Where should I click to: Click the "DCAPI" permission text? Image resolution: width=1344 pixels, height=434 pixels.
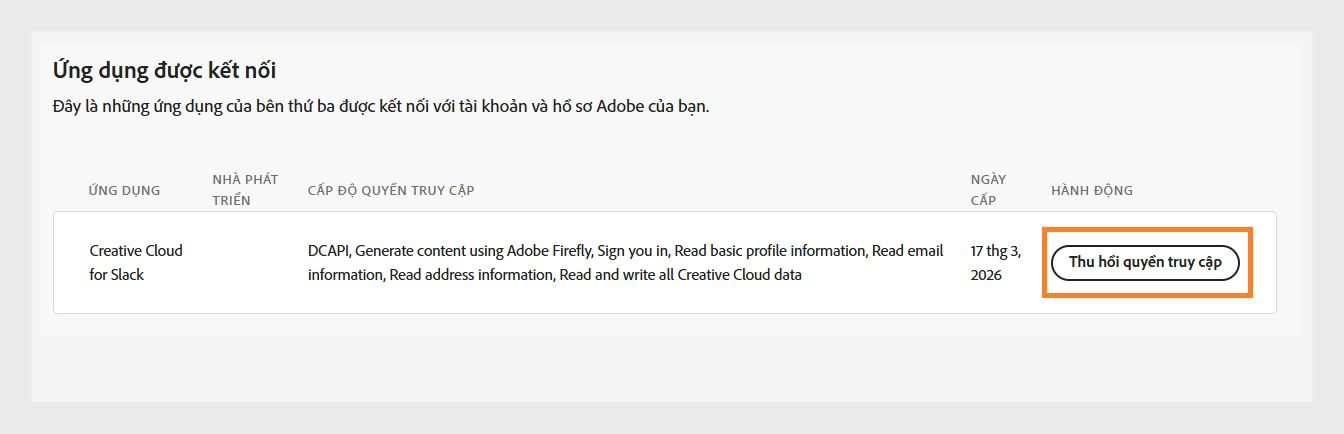click(x=328, y=251)
